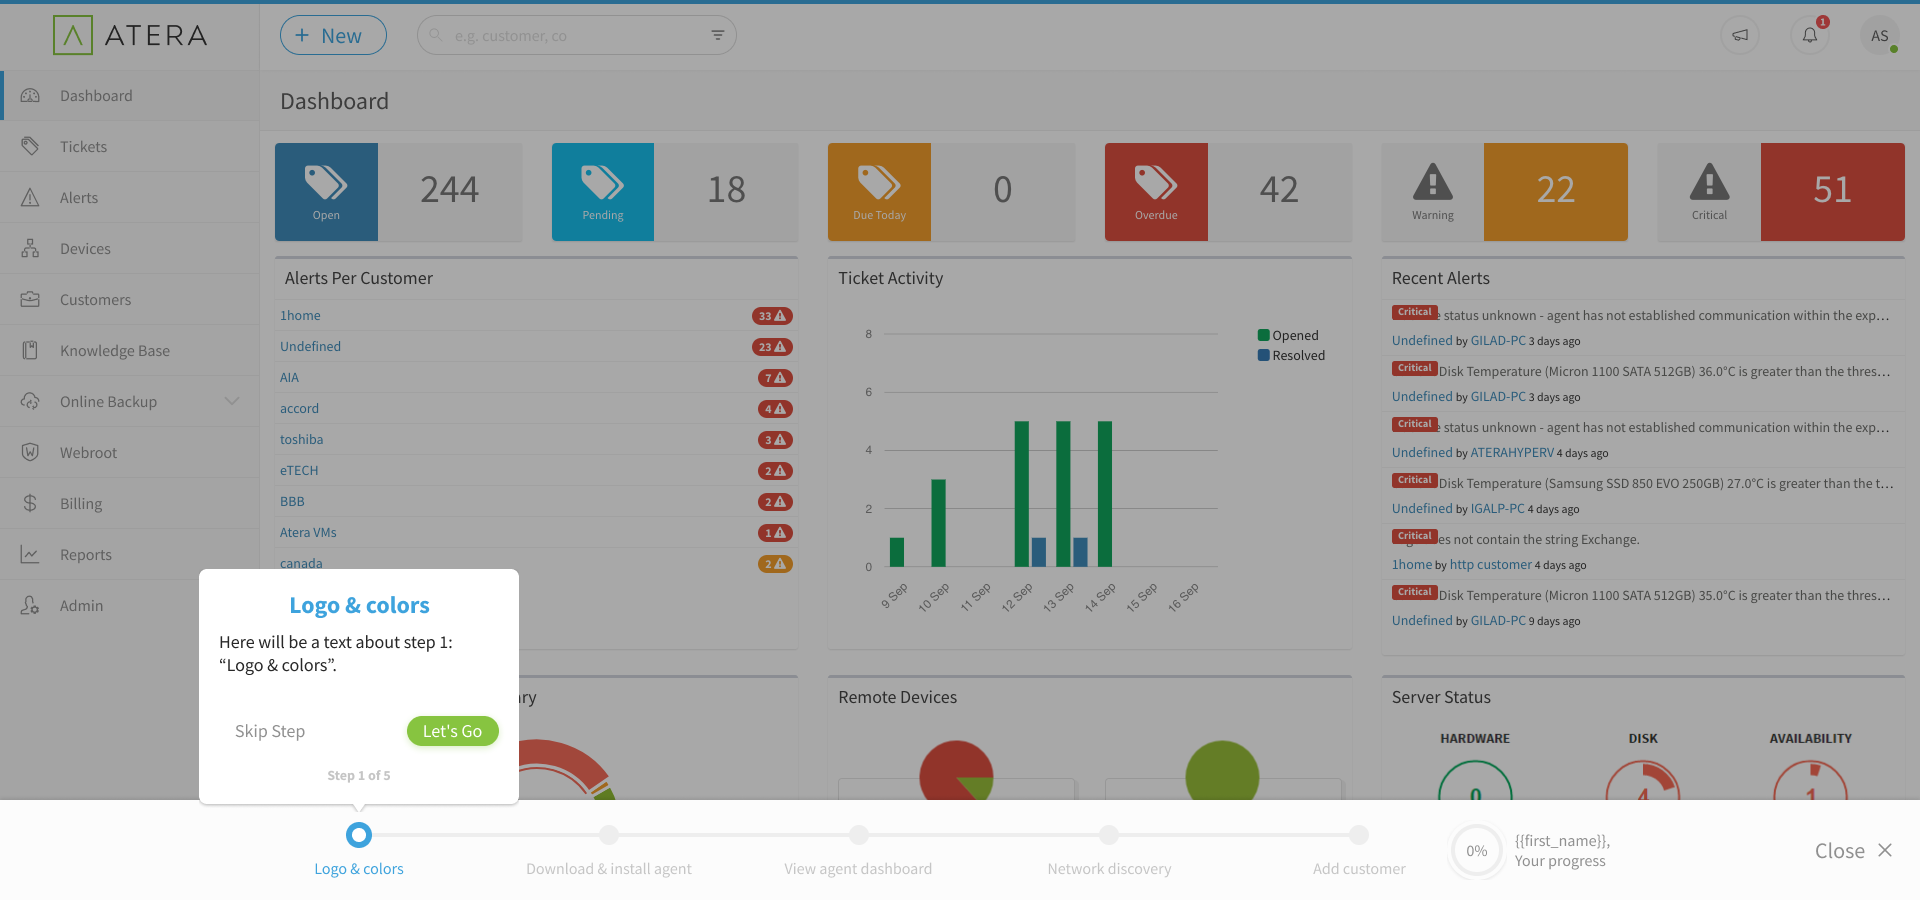The height and width of the screenshot is (900, 1920).
Task: Select the Logo & colors step circle
Action: tap(359, 835)
